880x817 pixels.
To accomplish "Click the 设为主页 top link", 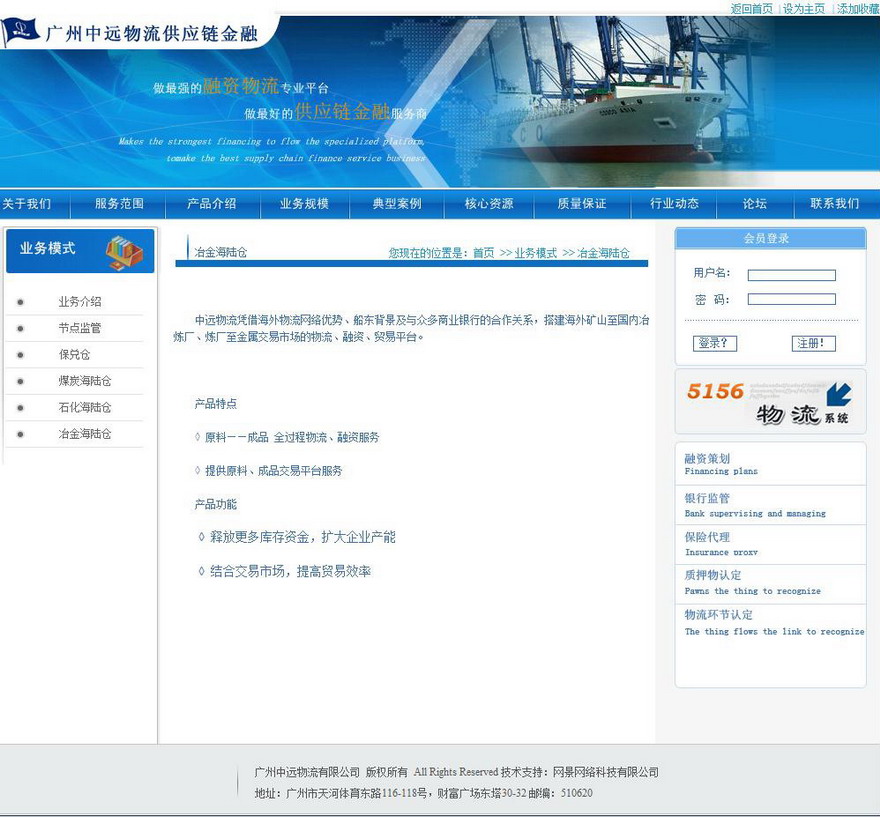I will (804, 8).
